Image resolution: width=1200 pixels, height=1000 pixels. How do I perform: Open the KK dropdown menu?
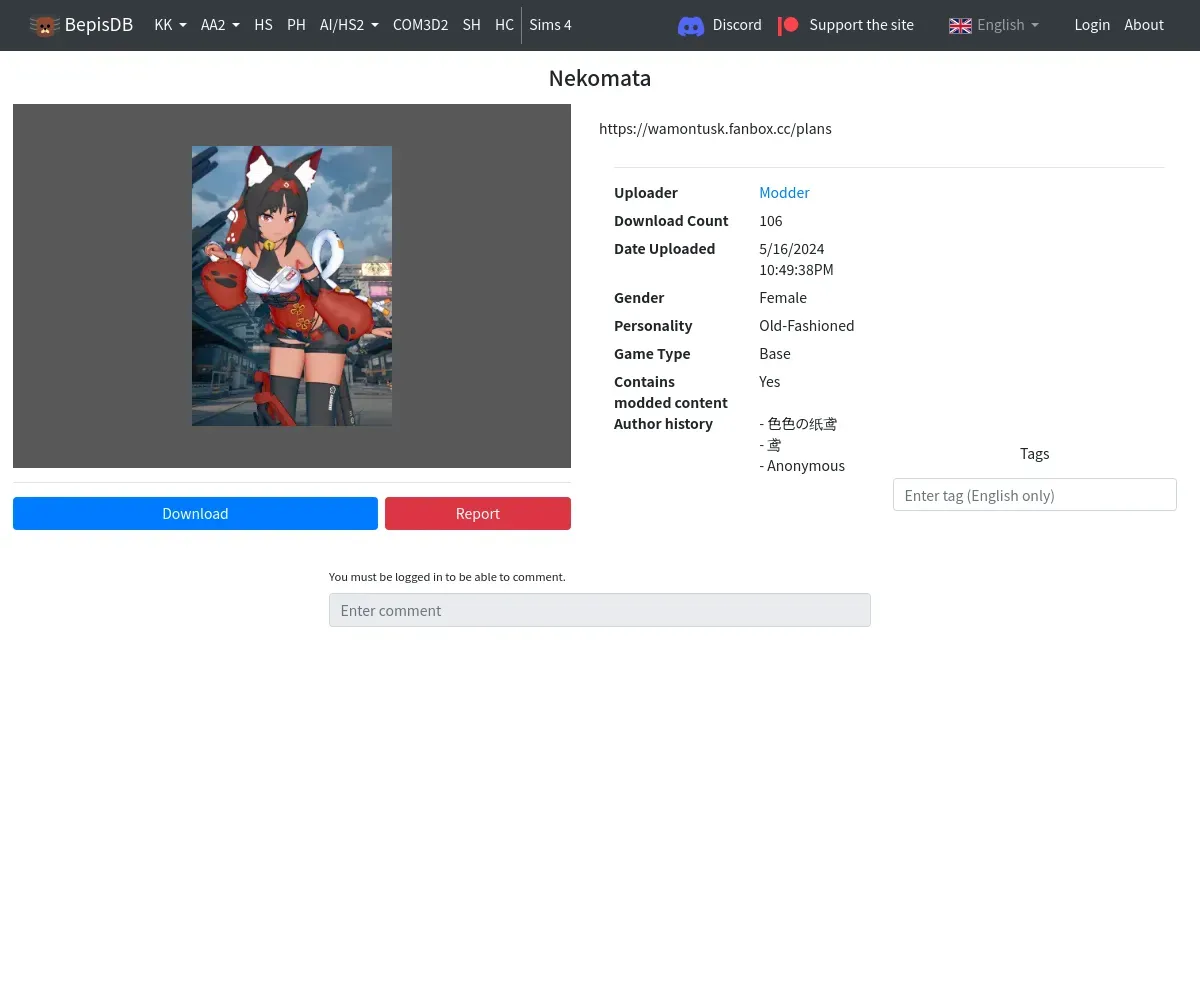pos(170,25)
